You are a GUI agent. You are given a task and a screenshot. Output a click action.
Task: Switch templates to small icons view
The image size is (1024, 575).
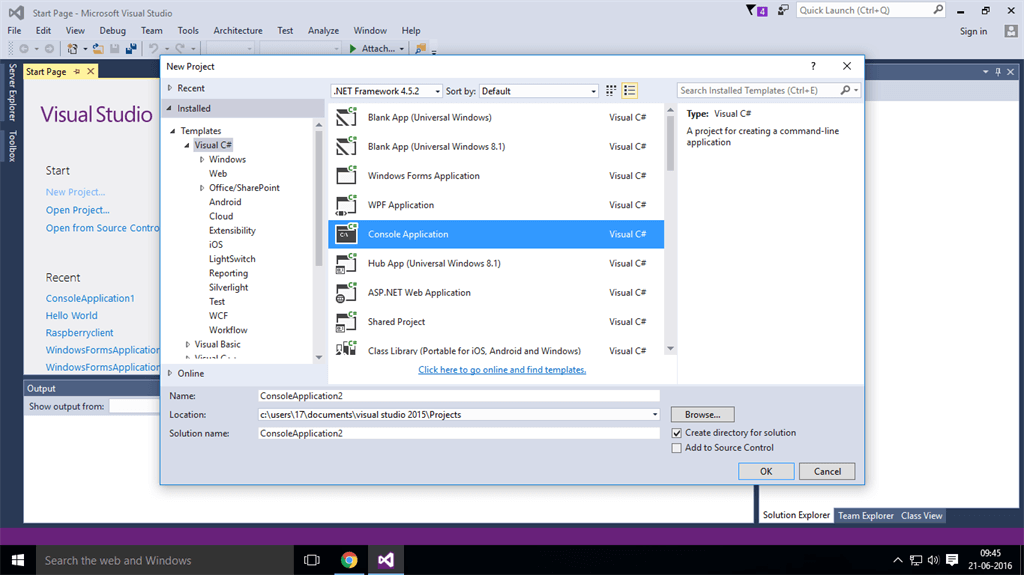click(611, 91)
